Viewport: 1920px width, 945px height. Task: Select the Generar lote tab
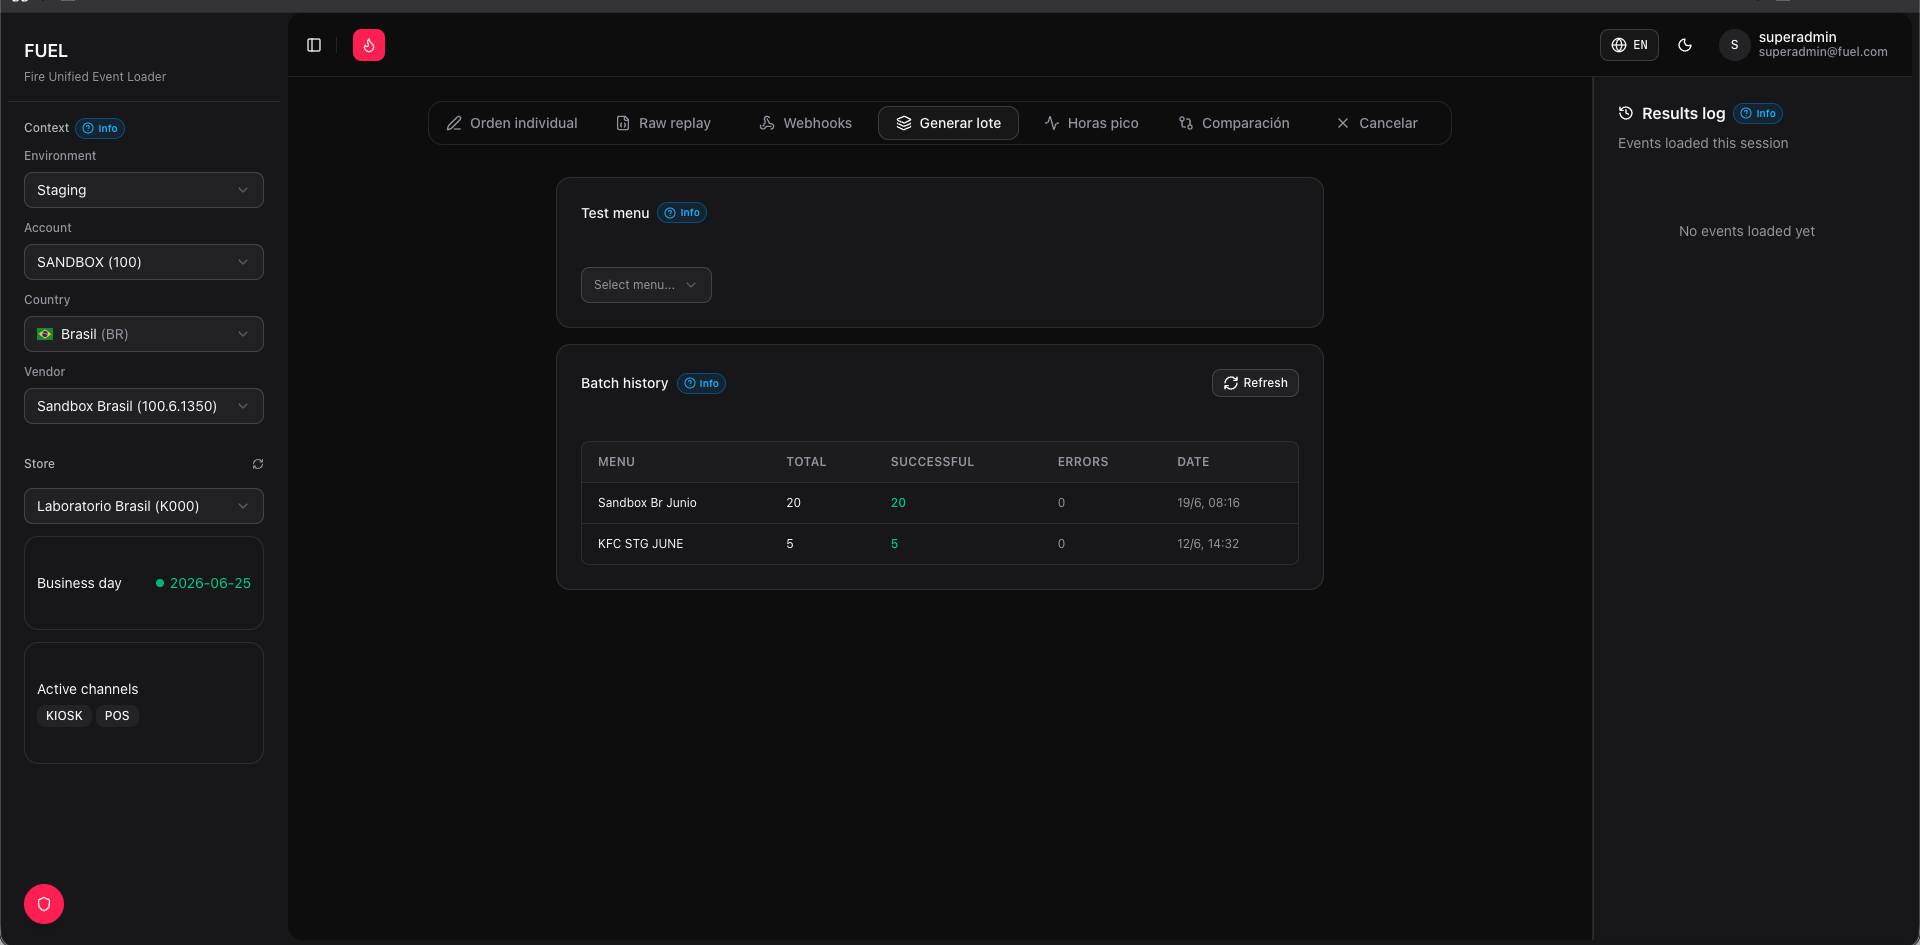tap(948, 123)
